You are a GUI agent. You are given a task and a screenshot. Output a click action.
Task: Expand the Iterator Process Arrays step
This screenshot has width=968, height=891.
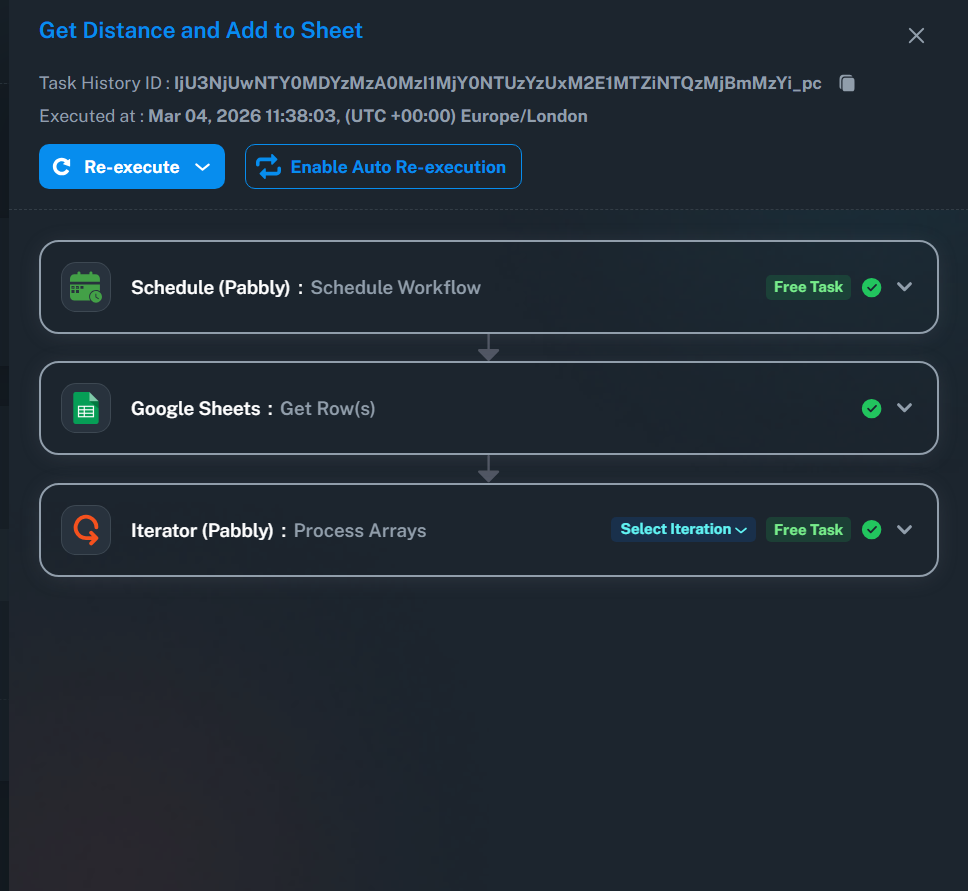[905, 530]
